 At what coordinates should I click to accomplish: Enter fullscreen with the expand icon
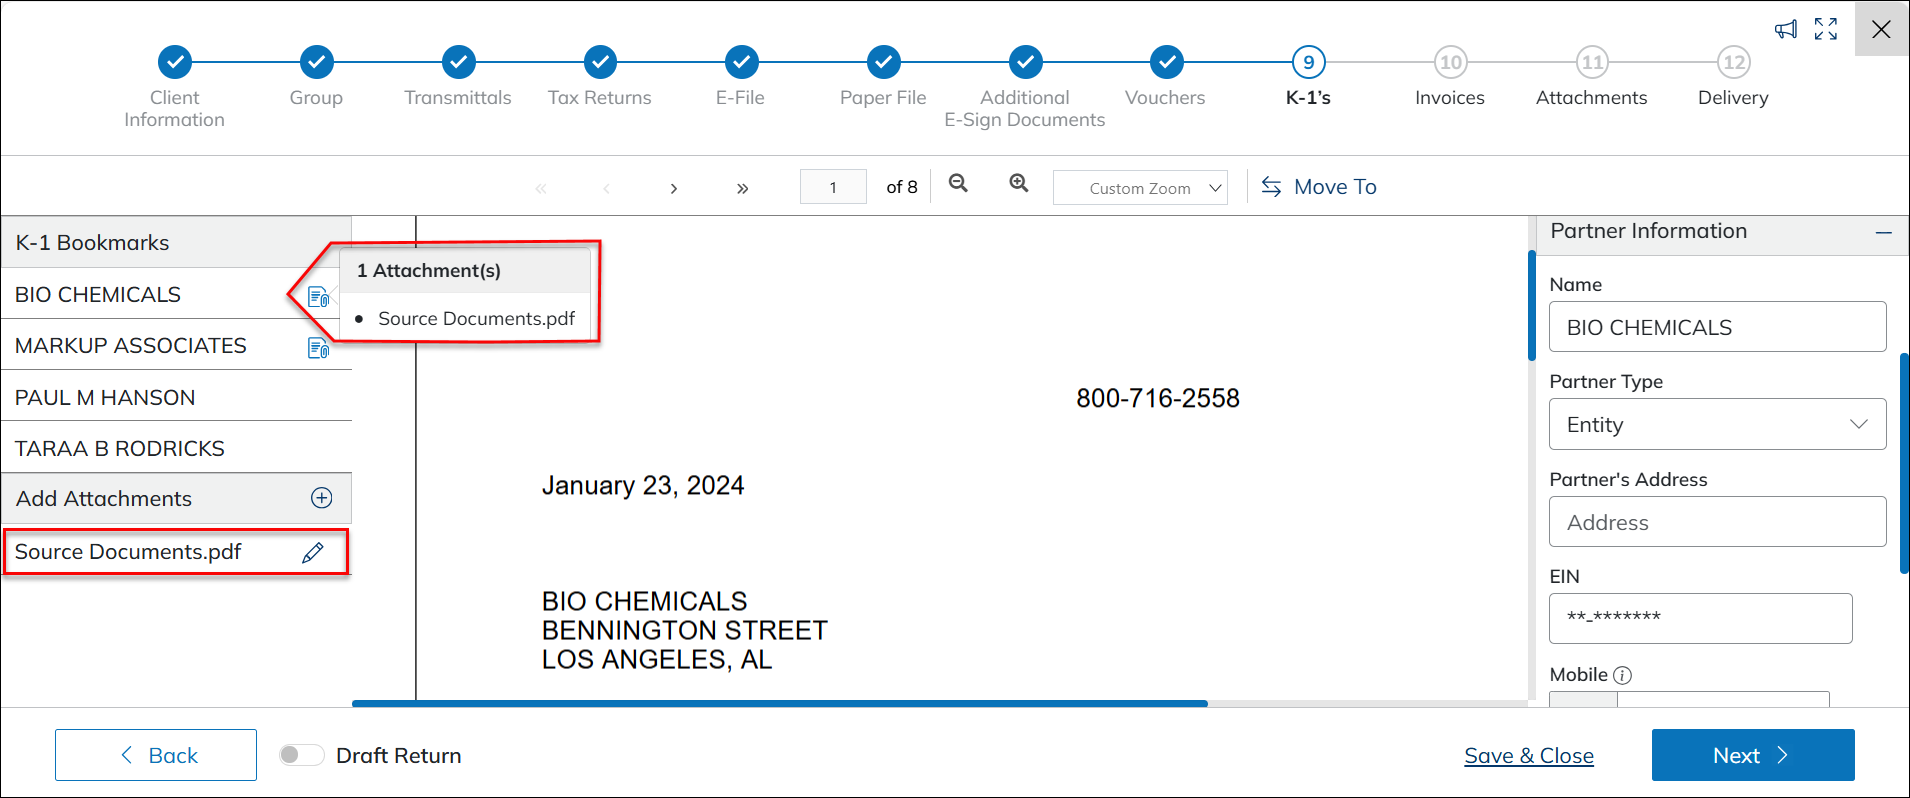click(1826, 29)
